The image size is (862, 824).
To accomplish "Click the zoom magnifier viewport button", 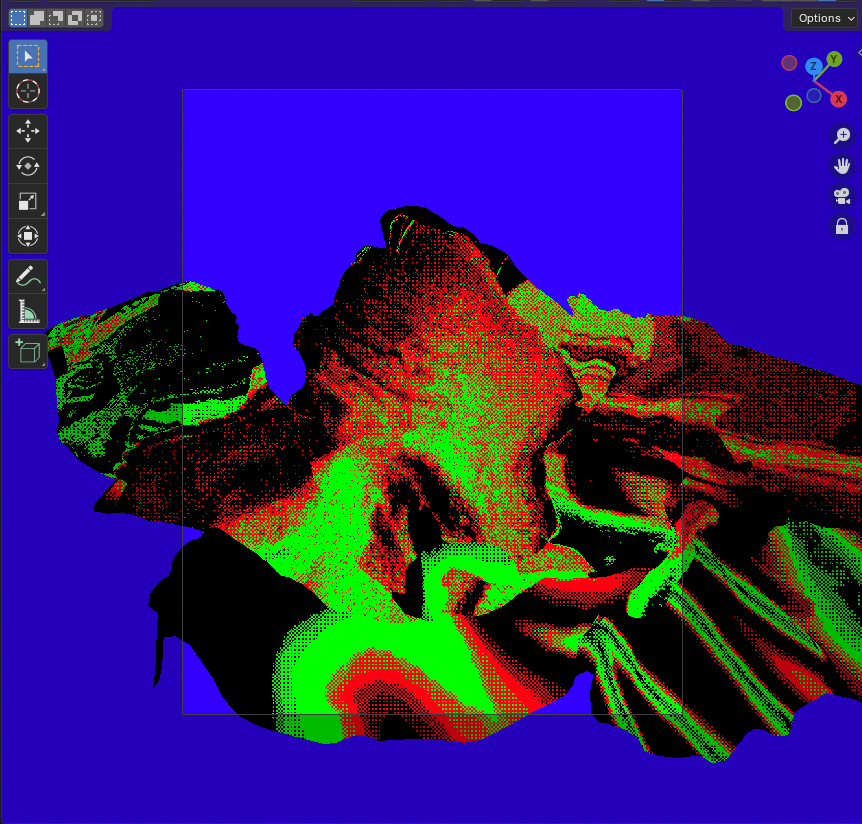I will [x=842, y=135].
